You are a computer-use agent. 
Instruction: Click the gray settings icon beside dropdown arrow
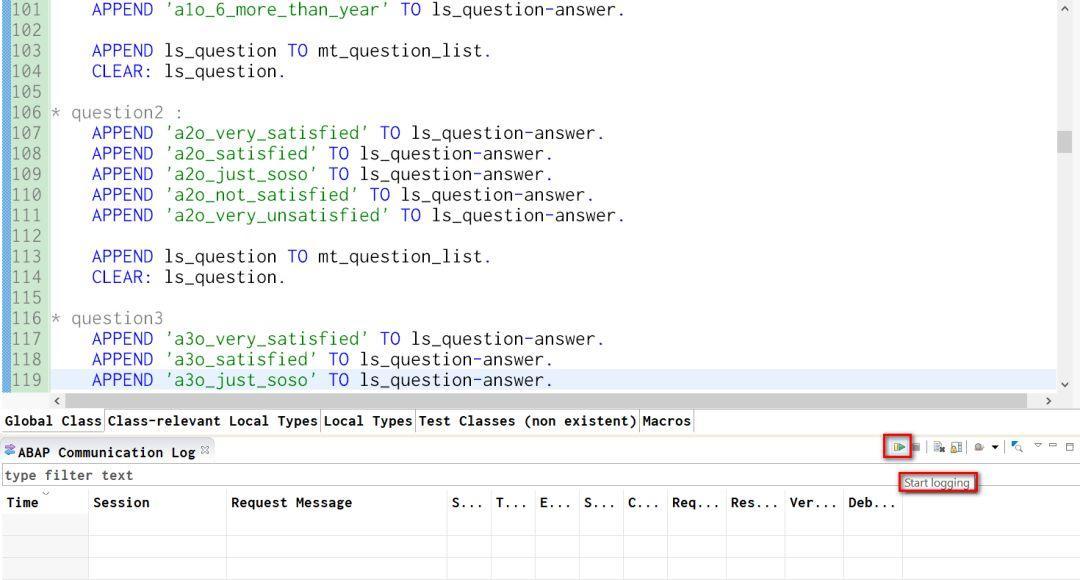click(979, 447)
